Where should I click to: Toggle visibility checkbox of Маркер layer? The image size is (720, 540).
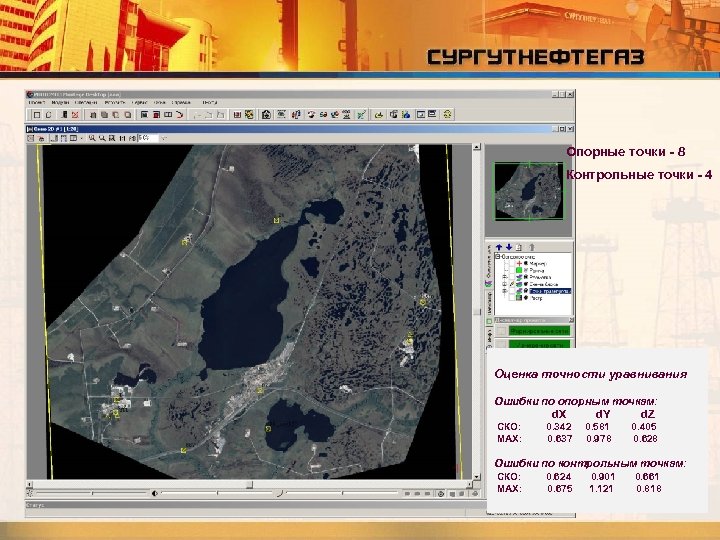pyautogui.click(x=510, y=263)
